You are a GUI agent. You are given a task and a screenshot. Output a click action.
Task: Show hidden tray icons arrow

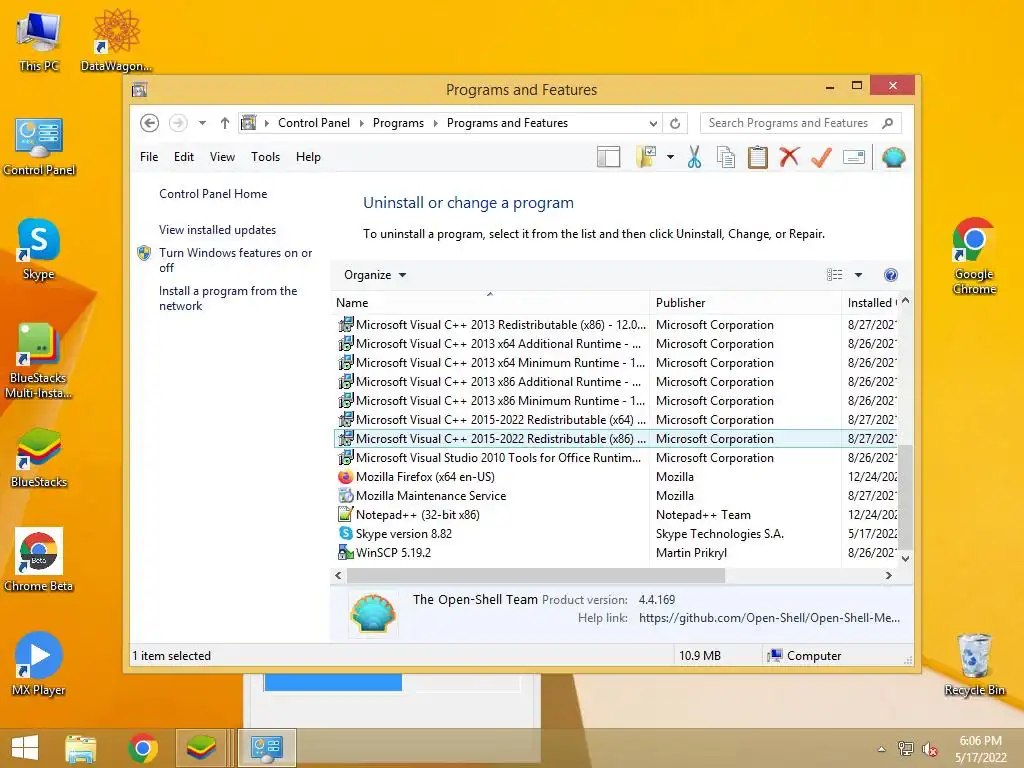click(882, 749)
